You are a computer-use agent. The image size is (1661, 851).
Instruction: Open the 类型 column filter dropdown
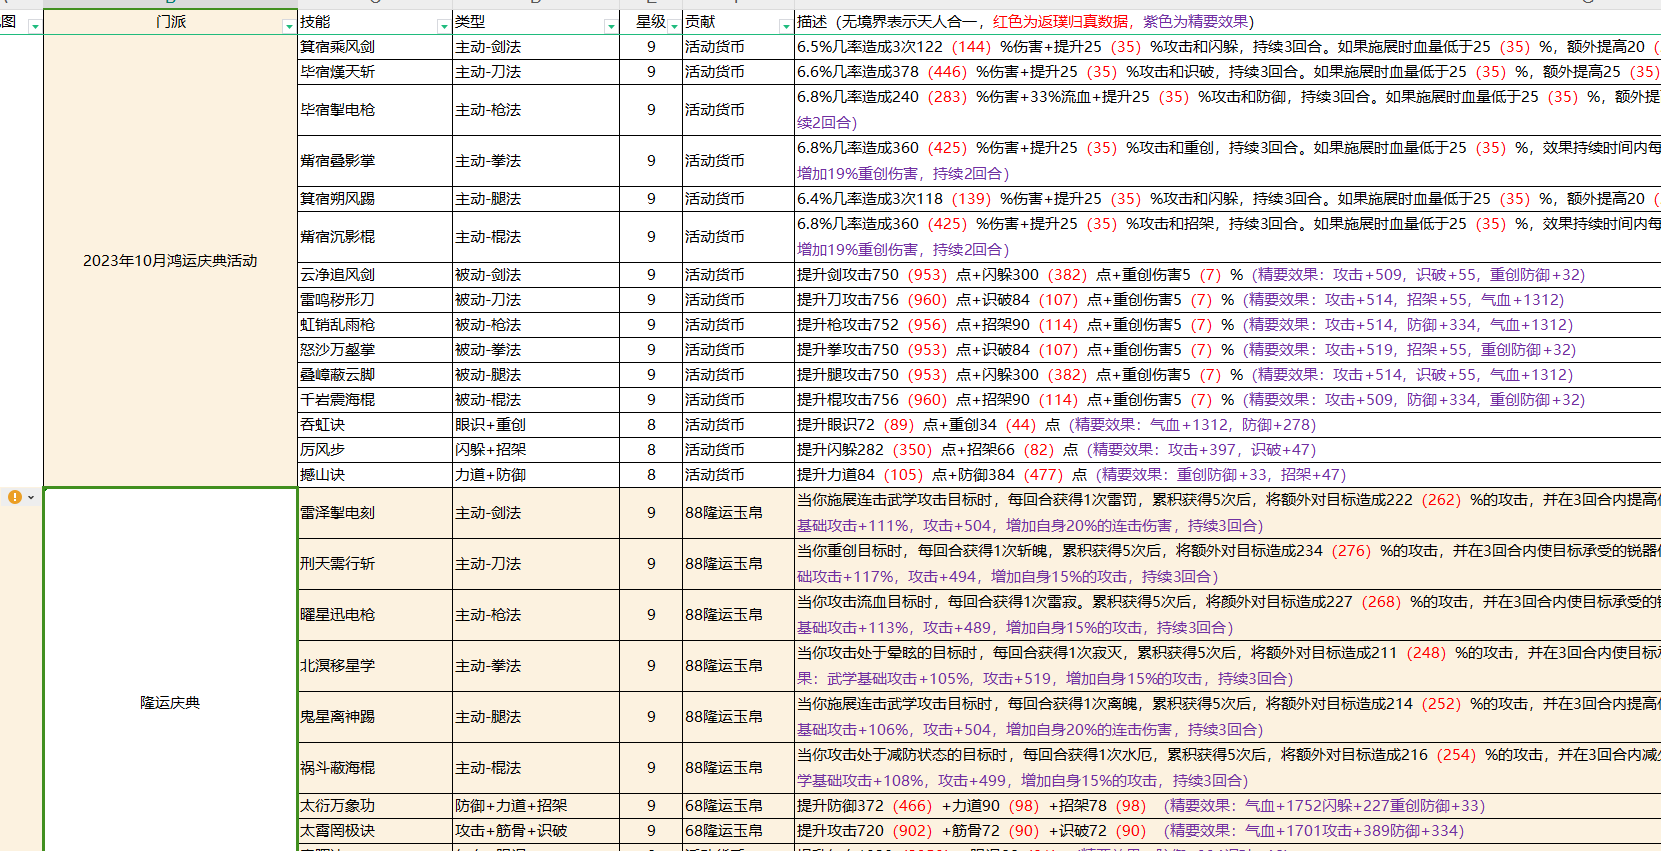611,26
